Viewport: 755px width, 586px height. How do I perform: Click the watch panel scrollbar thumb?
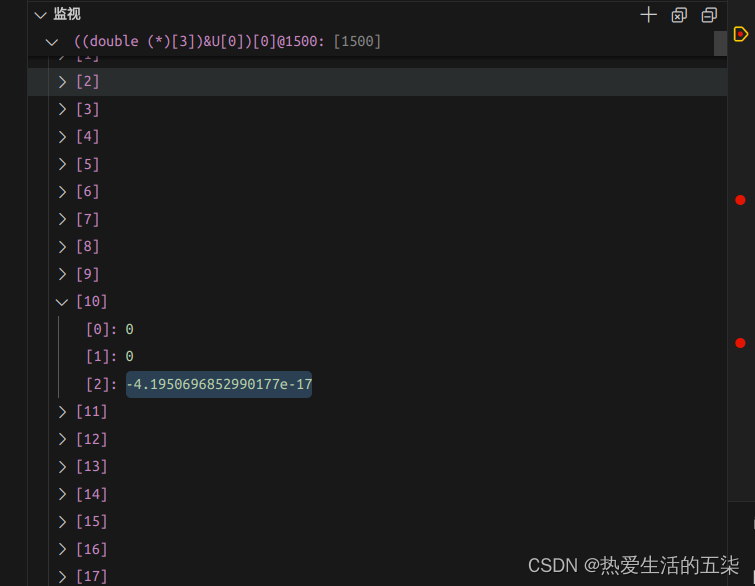(720, 43)
